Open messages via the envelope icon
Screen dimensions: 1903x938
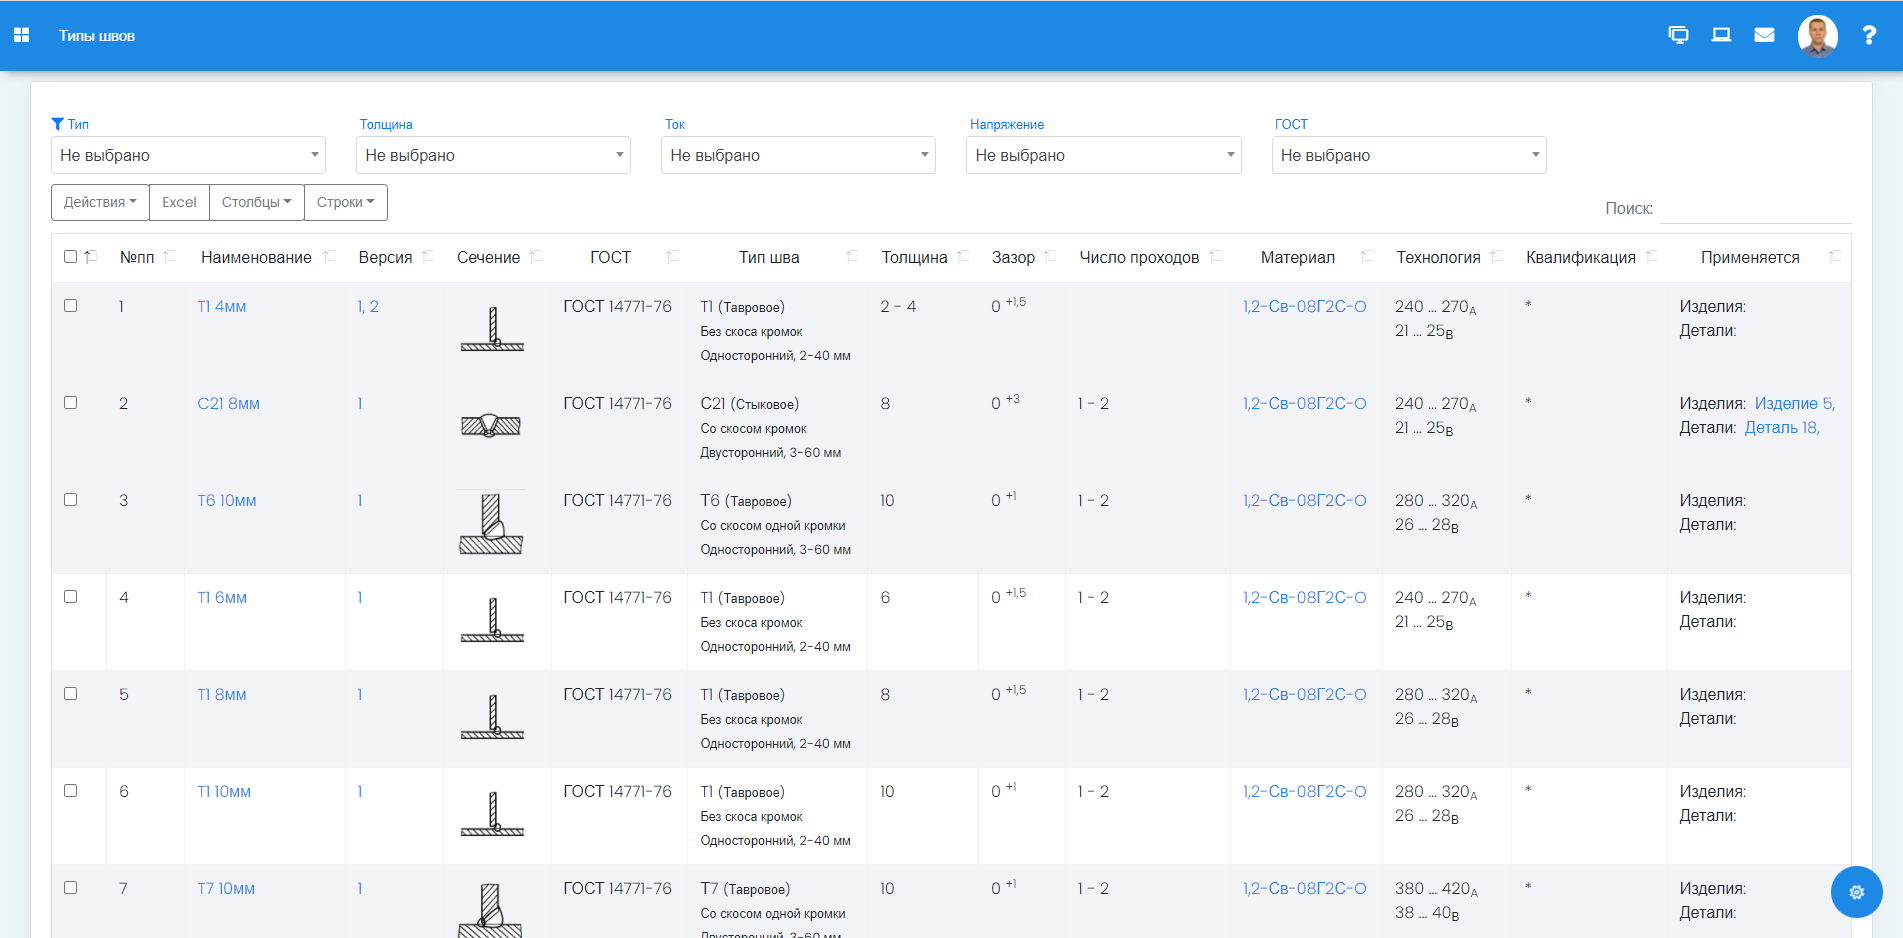click(x=1764, y=34)
